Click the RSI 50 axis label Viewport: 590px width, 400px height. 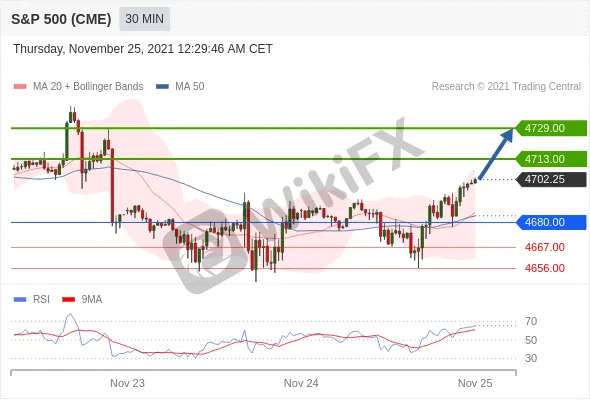[x=531, y=340]
